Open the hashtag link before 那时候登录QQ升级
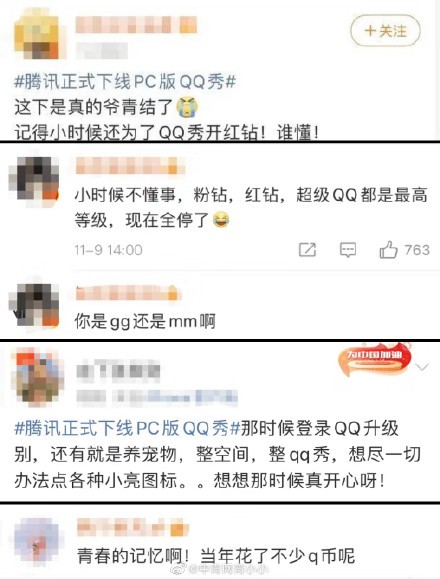 pyautogui.click(x=127, y=429)
